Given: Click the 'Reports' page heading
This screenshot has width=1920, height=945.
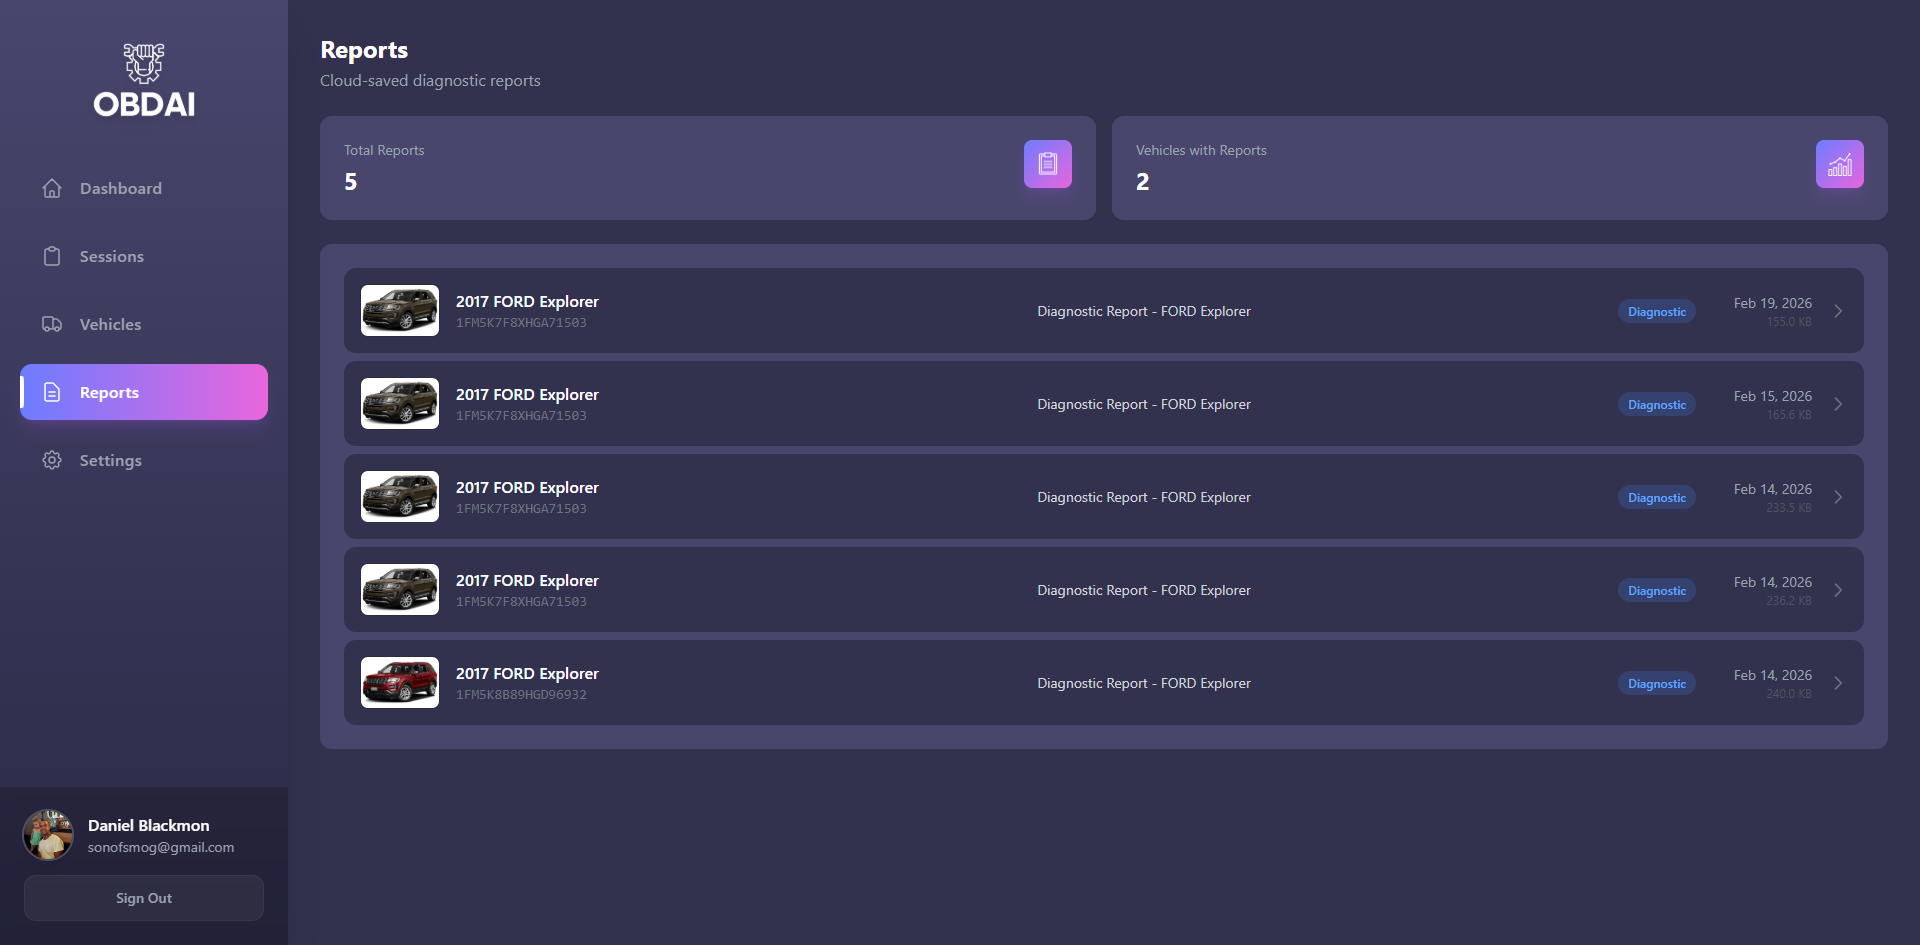Looking at the screenshot, I should coord(364,50).
